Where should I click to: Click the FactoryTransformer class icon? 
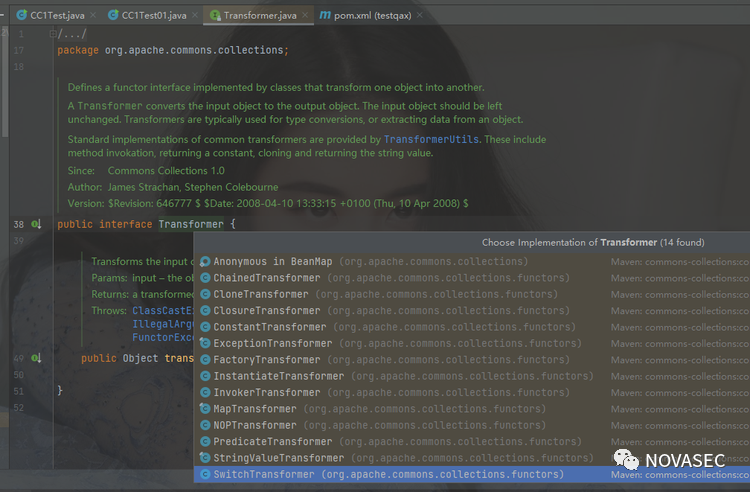point(205,360)
